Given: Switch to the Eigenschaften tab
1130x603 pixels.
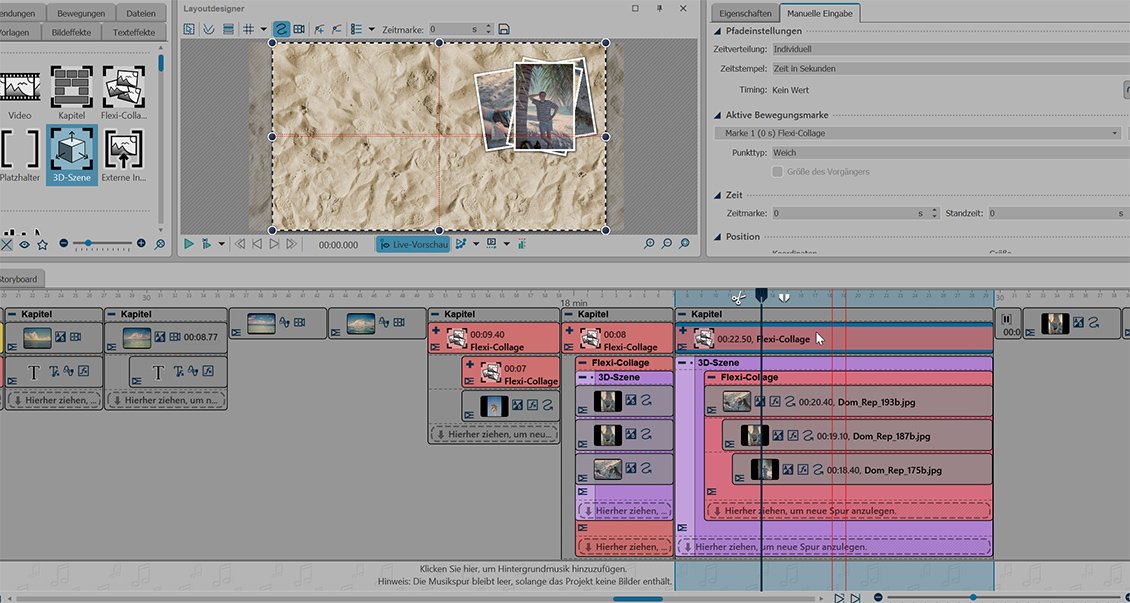Looking at the screenshot, I should (743, 12).
